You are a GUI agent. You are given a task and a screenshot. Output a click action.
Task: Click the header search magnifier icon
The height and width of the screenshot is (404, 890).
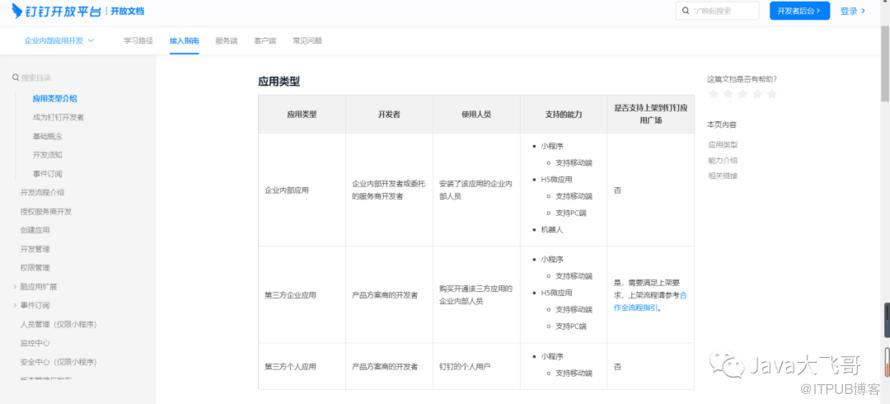tap(686, 11)
